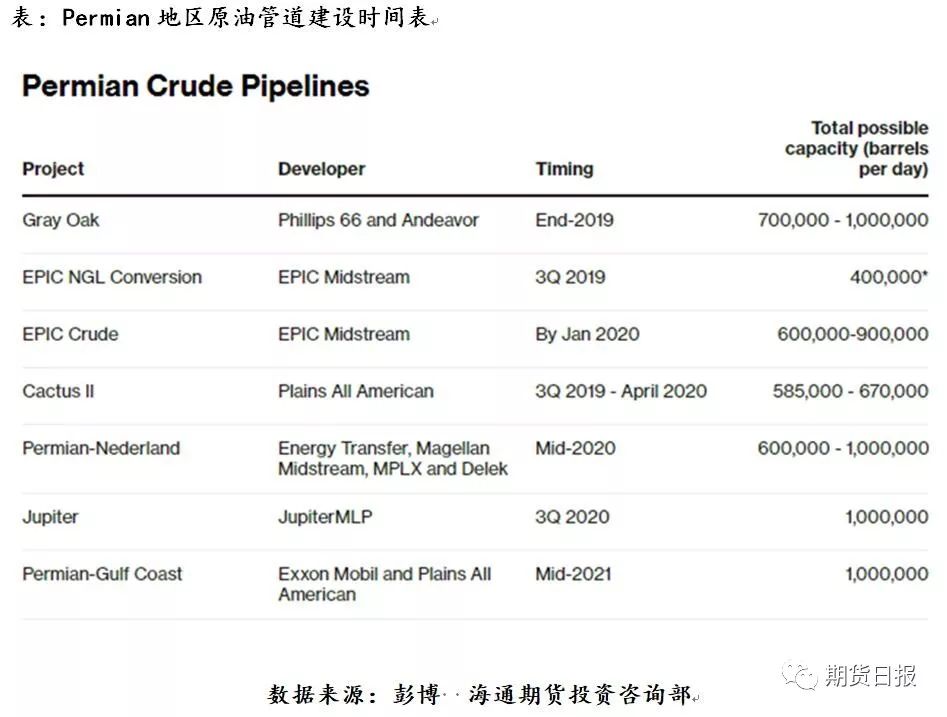Click the 'Jupiter' project cell

coord(50,517)
